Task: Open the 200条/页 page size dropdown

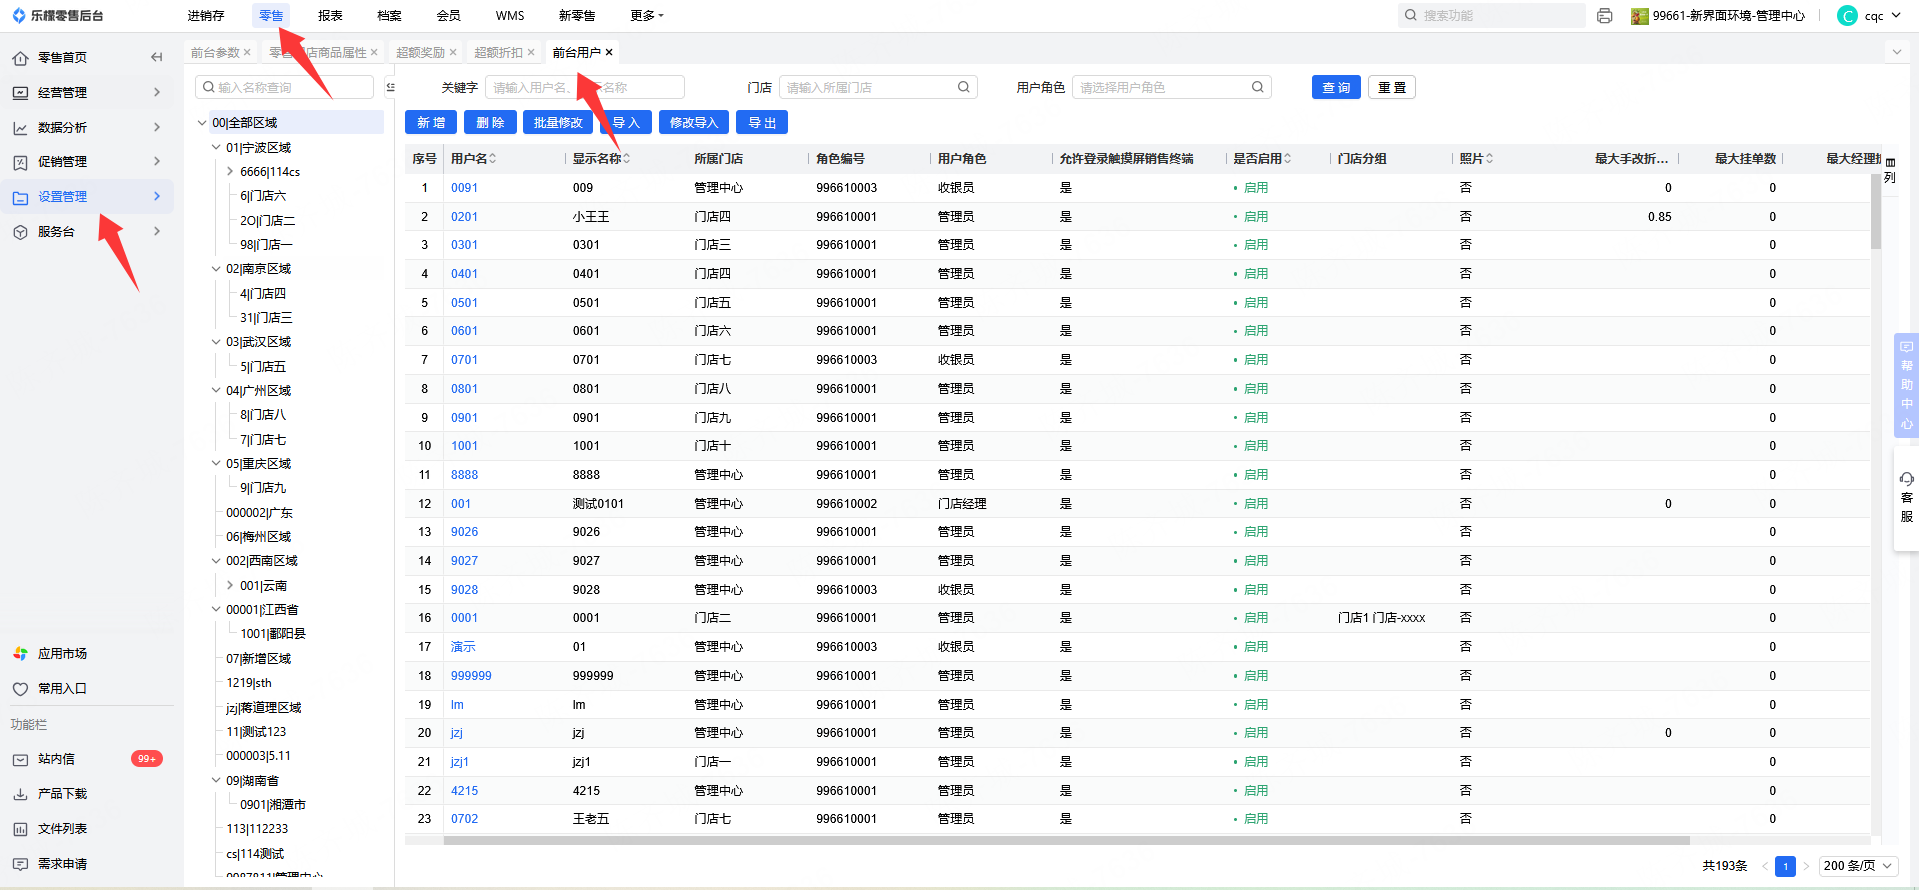Action: coord(1858,866)
